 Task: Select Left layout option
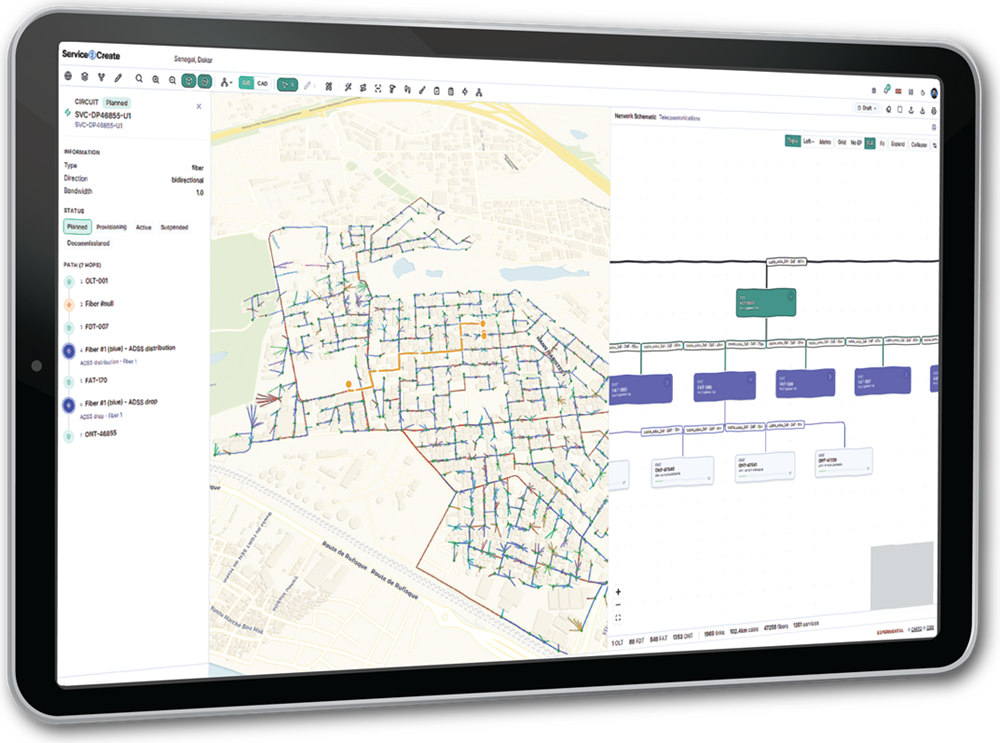click(x=808, y=142)
